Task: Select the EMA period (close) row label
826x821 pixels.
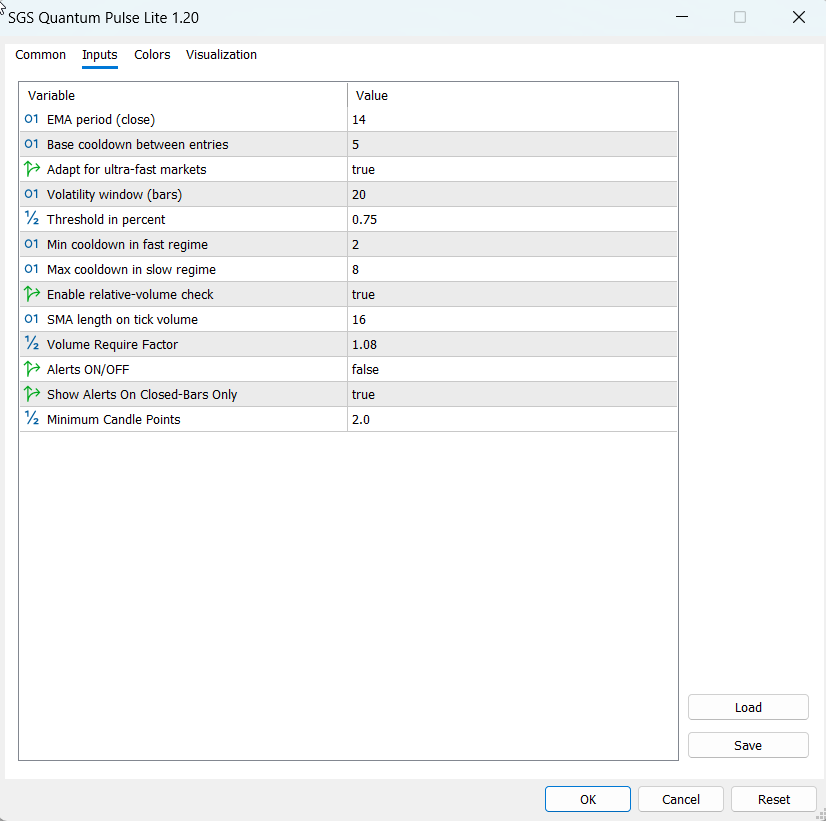Action: pyautogui.click(x=101, y=120)
